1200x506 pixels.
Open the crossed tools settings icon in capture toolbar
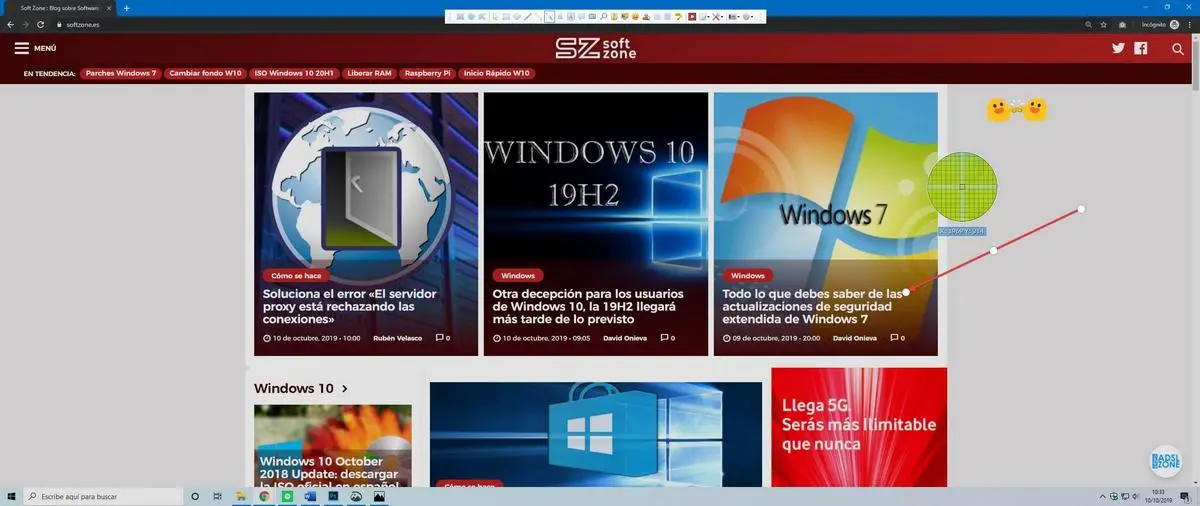pos(716,17)
